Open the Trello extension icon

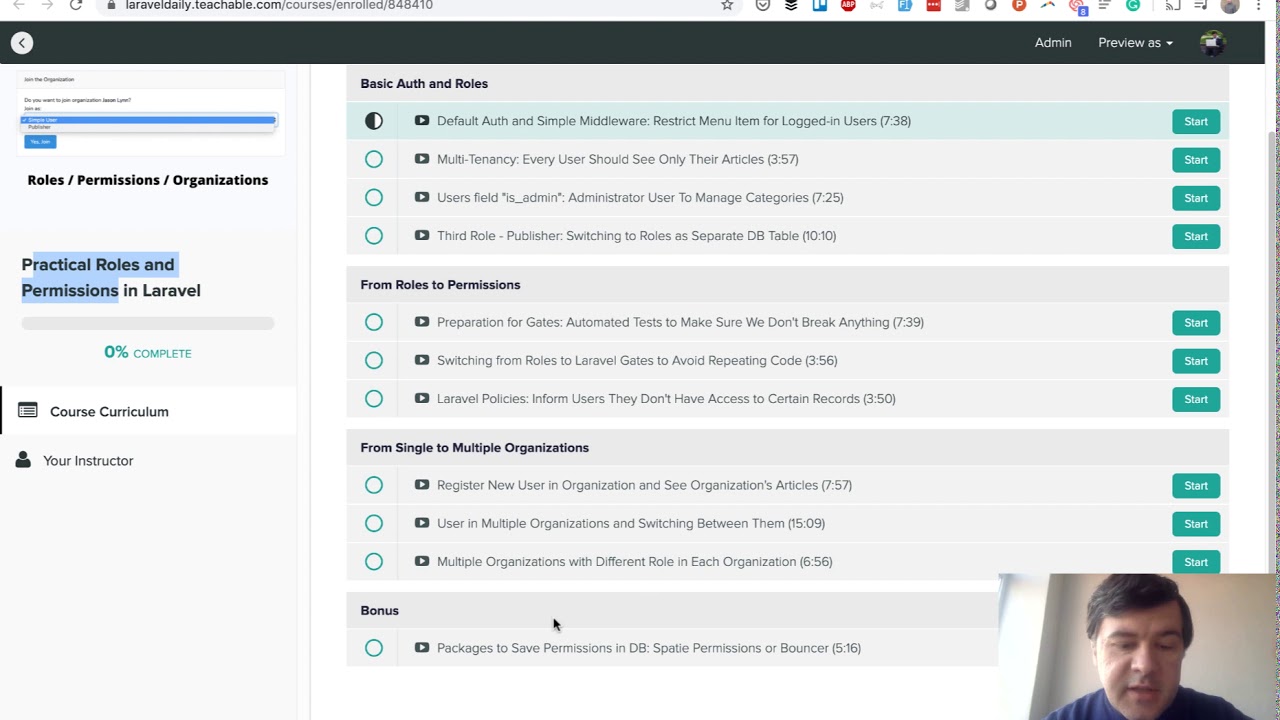click(820, 5)
